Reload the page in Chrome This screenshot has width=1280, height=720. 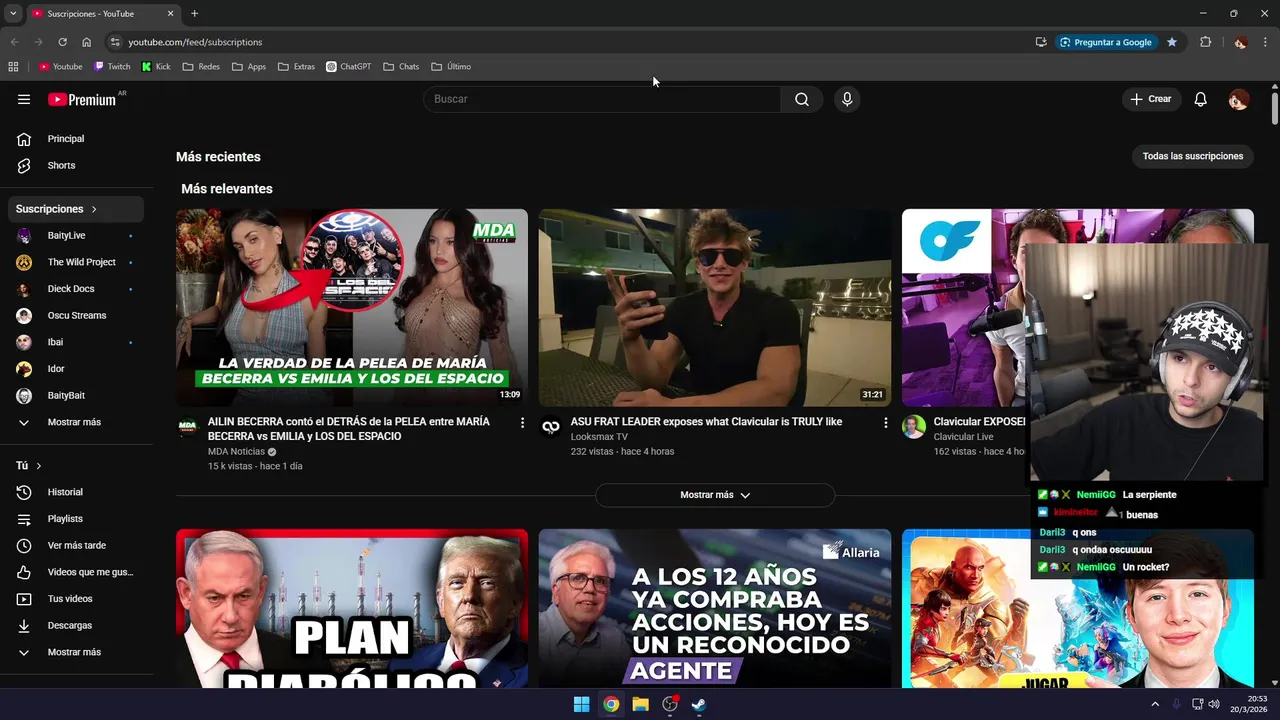point(62,42)
